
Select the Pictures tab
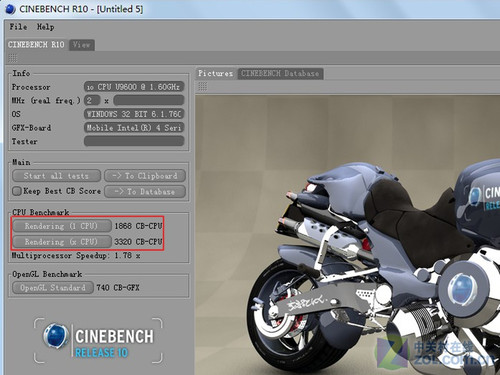216,73
